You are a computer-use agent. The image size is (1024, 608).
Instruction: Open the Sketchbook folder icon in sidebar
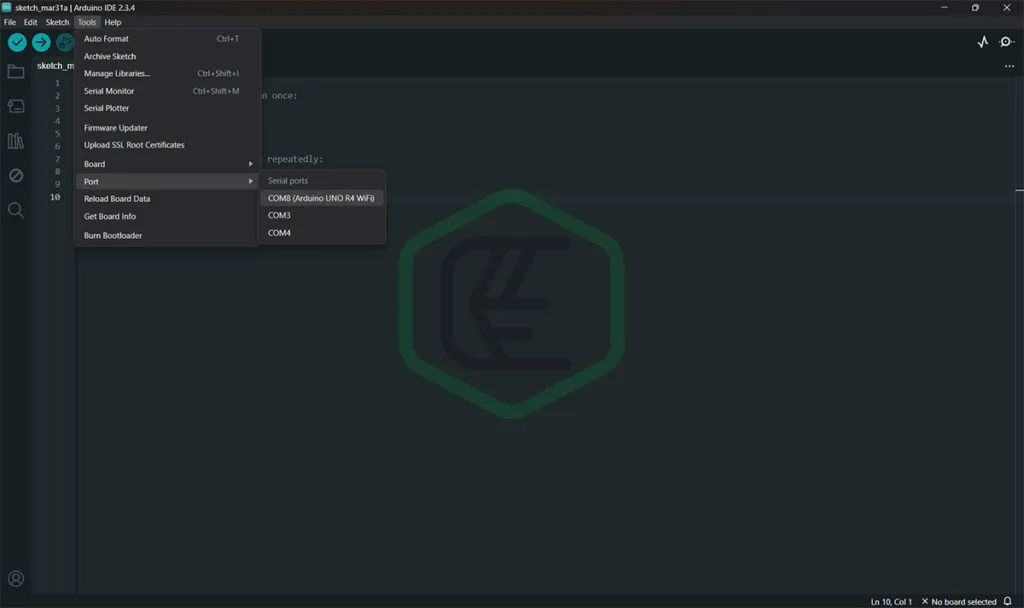tap(16, 71)
